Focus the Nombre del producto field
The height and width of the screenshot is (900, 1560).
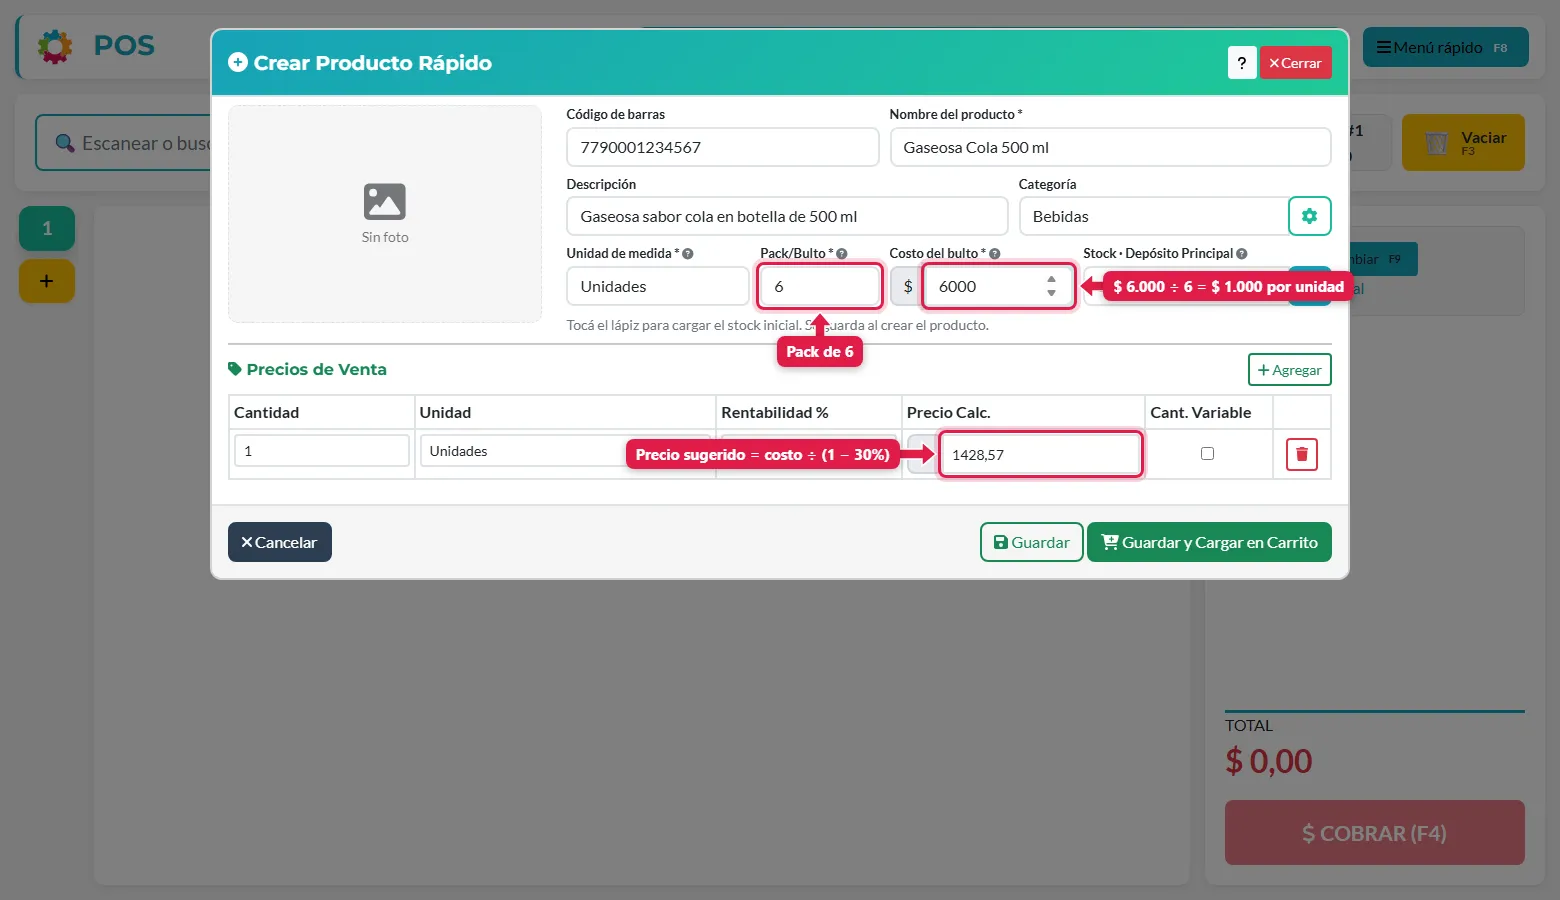1110,147
